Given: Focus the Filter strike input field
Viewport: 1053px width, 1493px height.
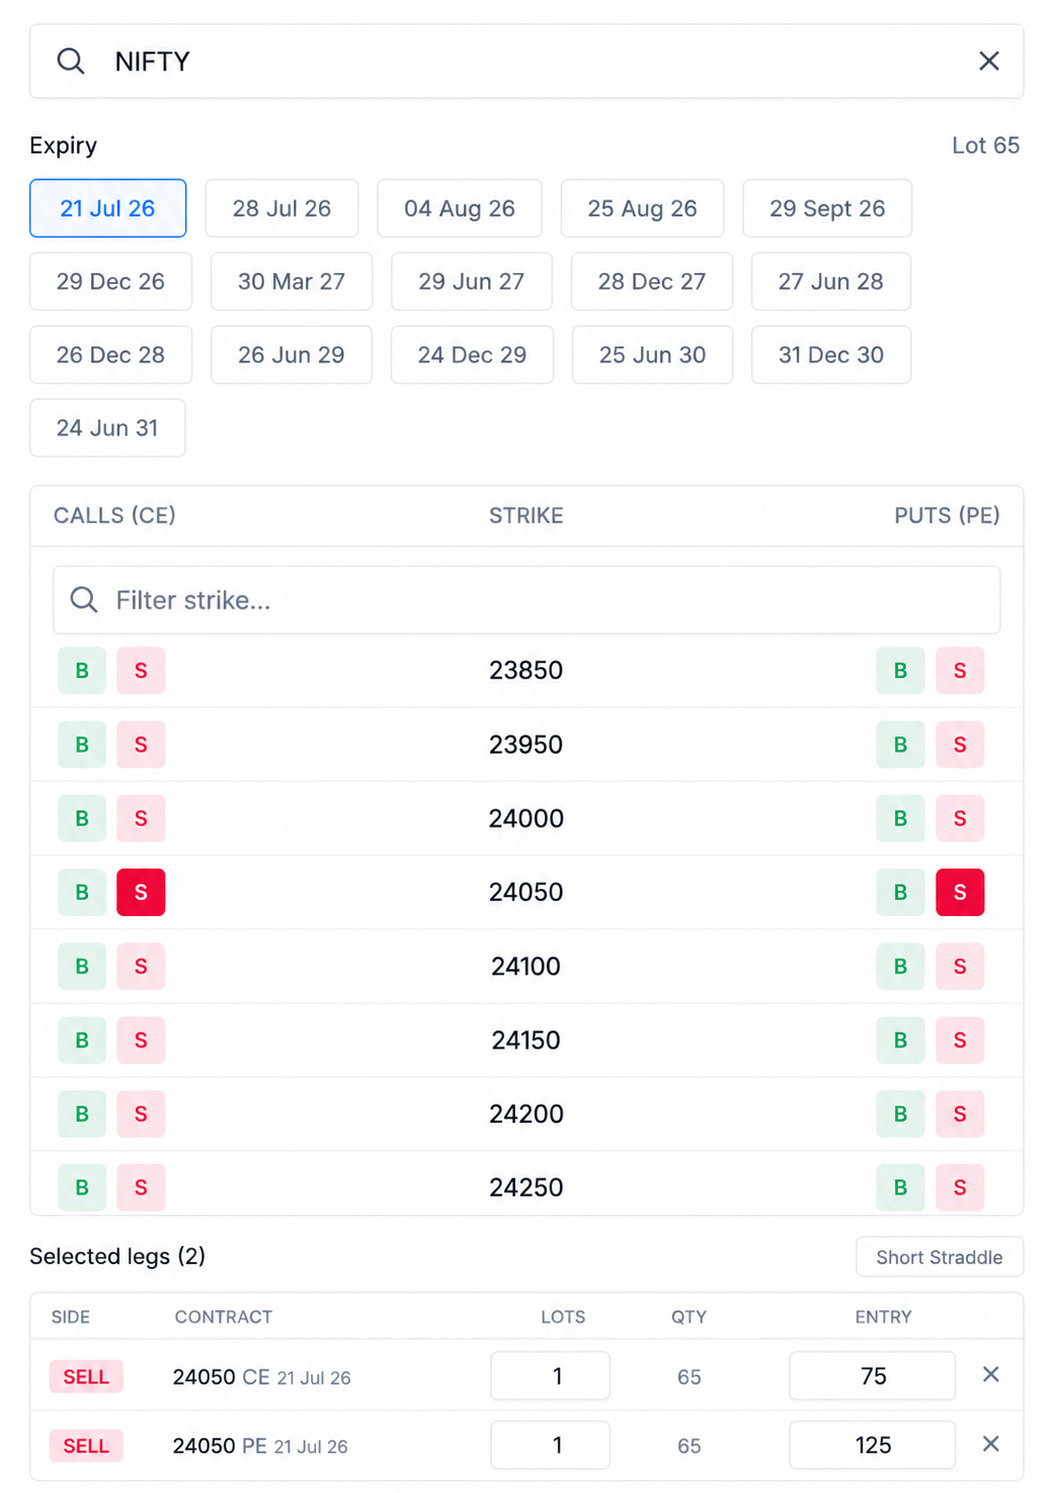Looking at the screenshot, I should tap(526, 600).
